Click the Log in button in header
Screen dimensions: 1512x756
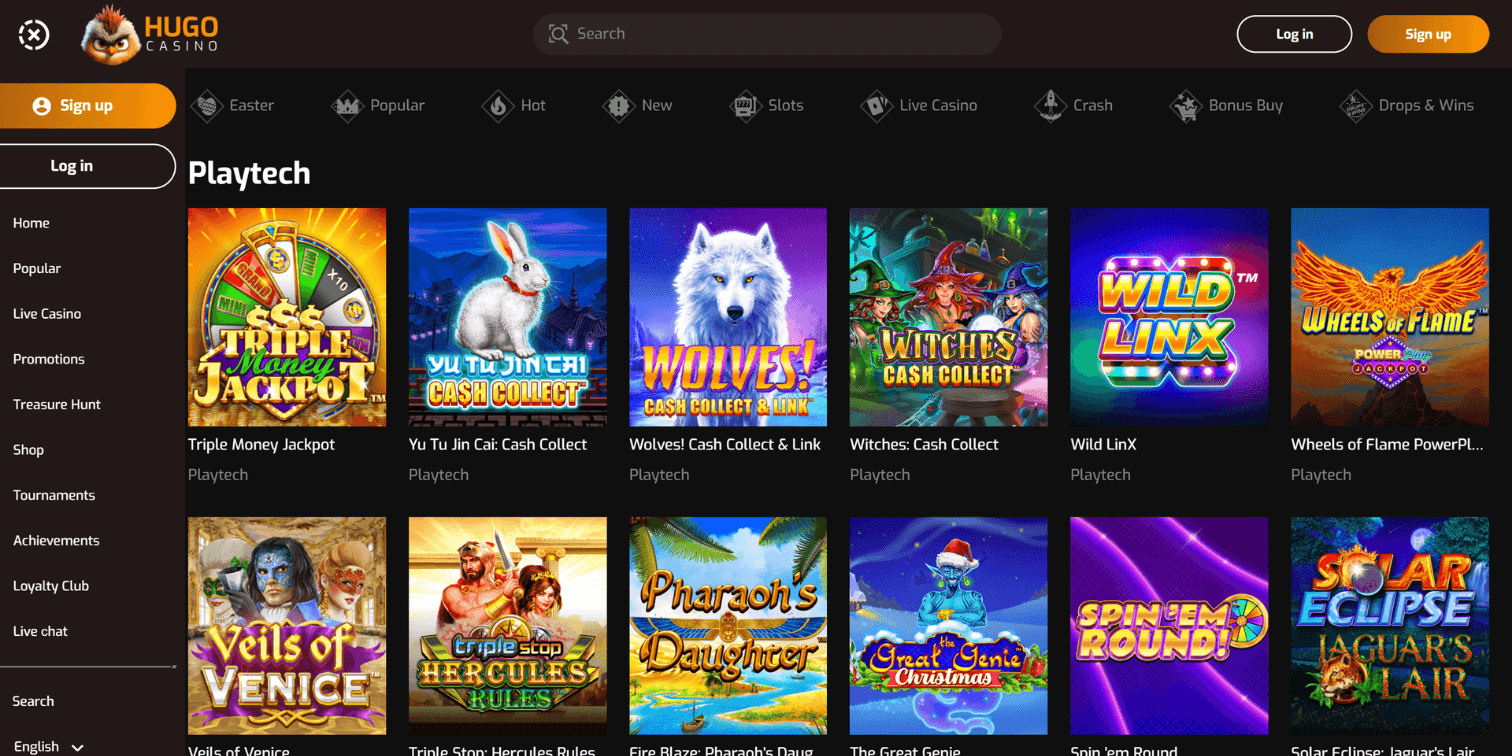pyautogui.click(x=1294, y=34)
